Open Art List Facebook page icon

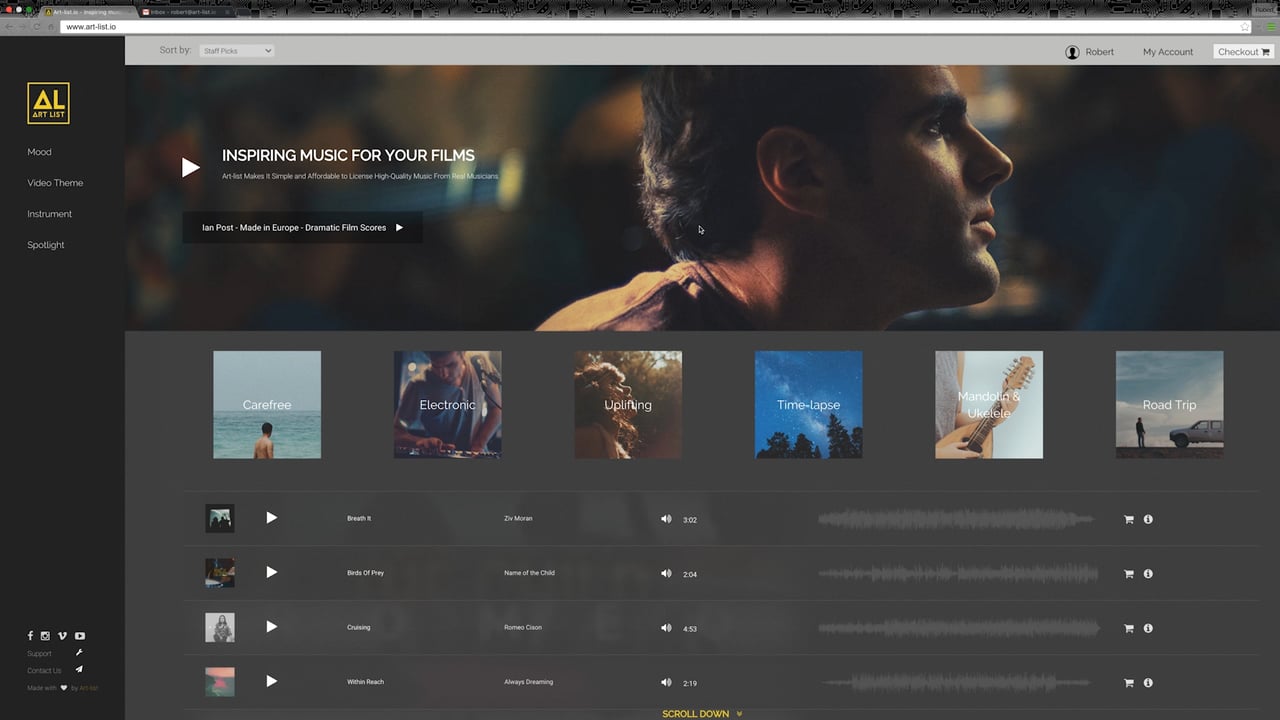[30, 636]
